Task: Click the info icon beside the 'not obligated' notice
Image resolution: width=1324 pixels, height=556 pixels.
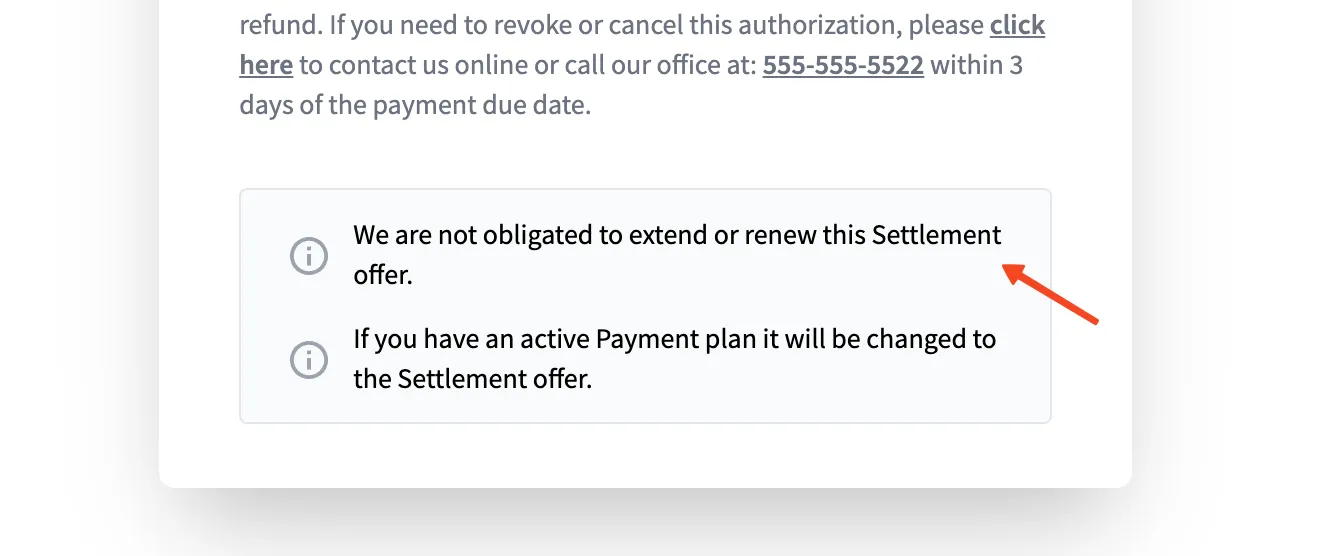Action: tap(309, 256)
